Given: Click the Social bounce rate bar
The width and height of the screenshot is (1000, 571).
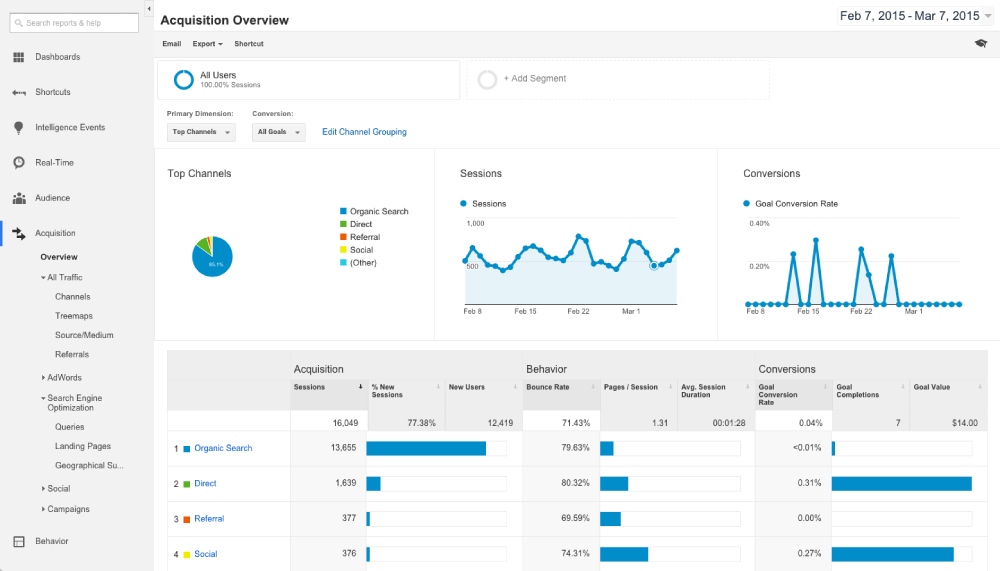Looking at the screenshot, I should 624,554.
